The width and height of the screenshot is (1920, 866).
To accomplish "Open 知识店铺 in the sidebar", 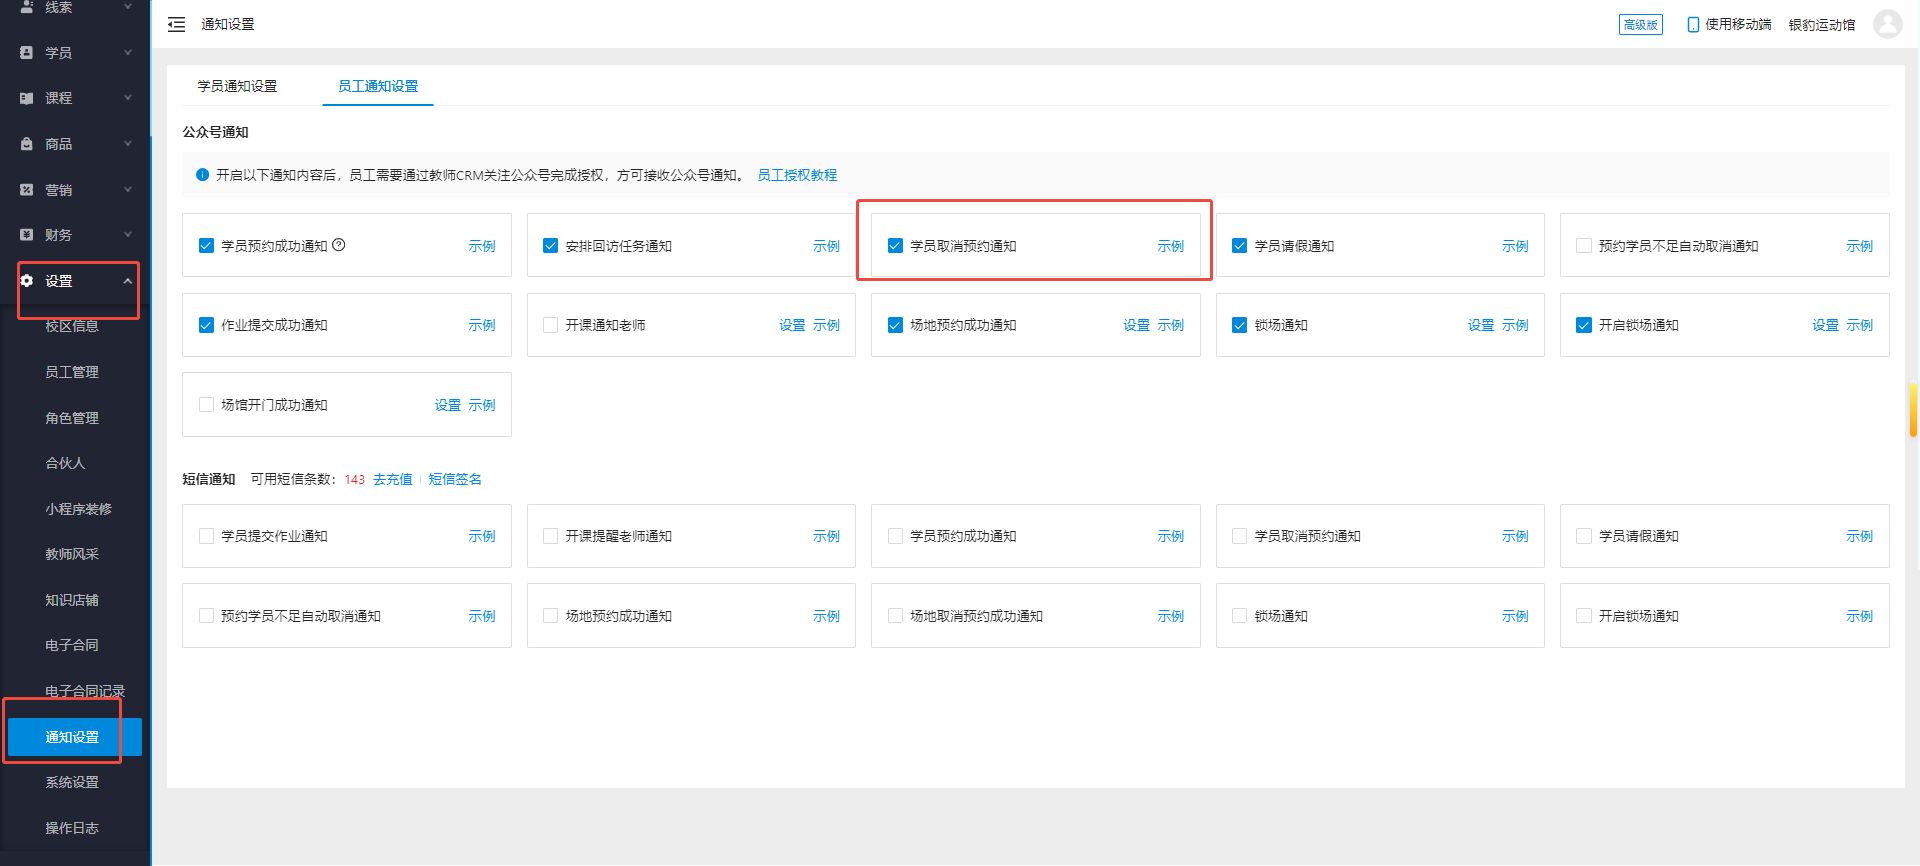I will [72, 600].
